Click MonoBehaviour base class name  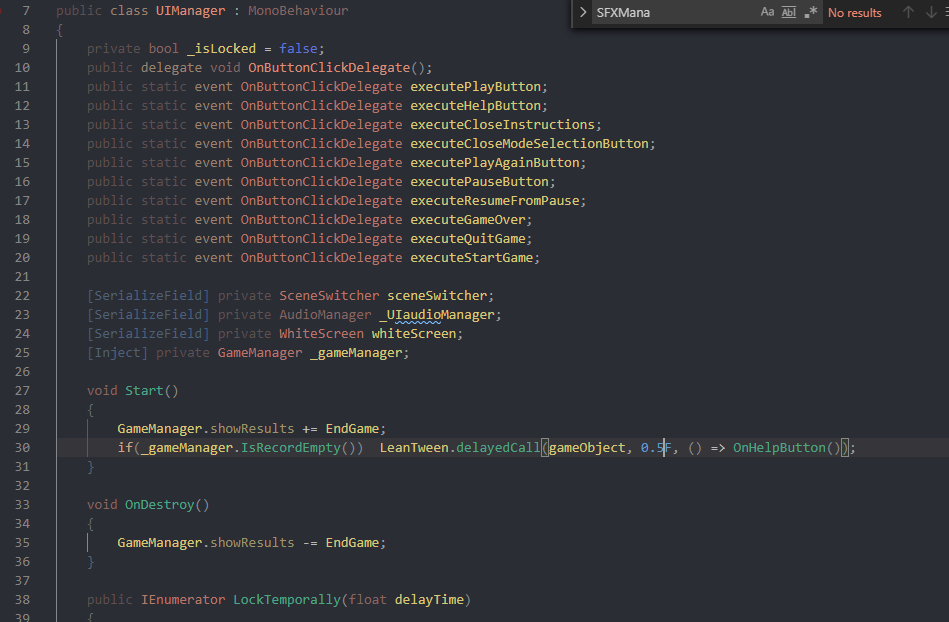[x=298, y=10]
